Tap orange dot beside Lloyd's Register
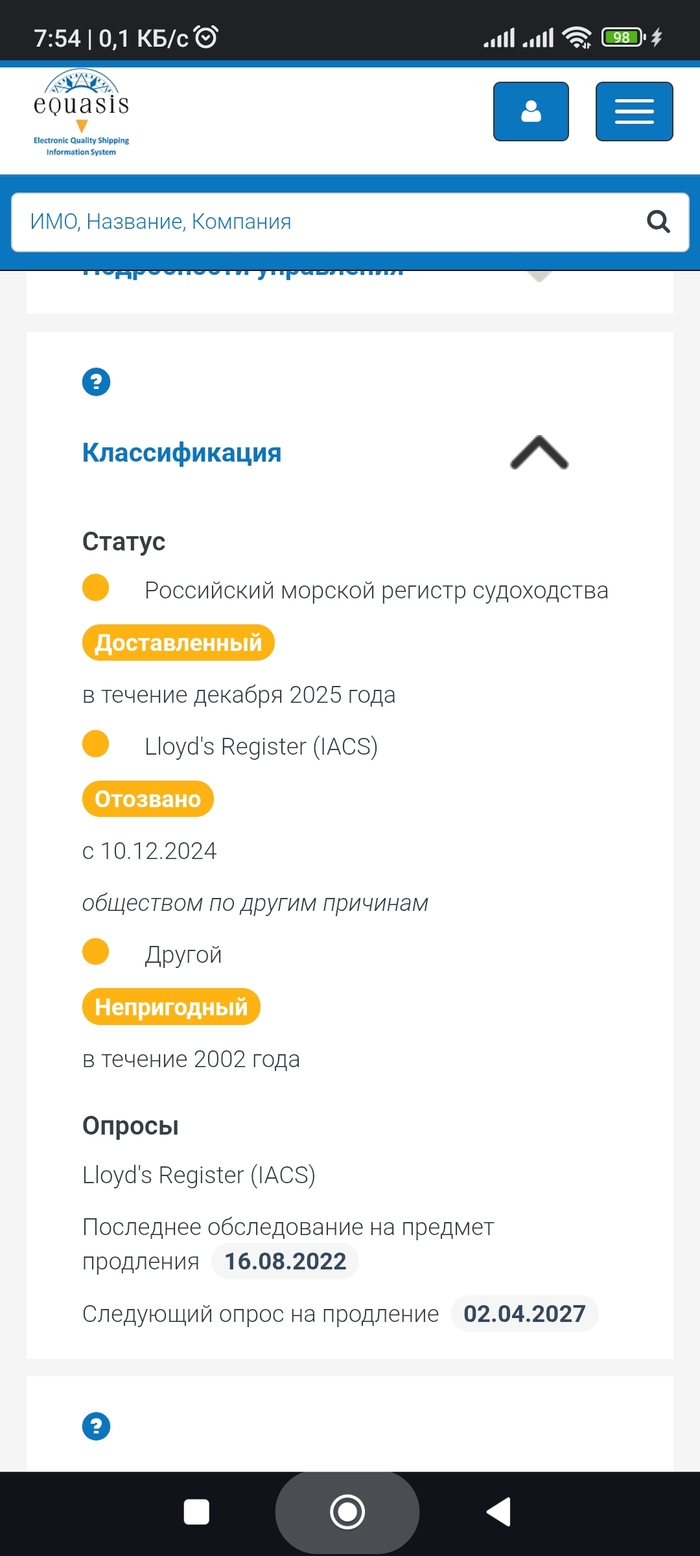700x1556 pixels. tap(95, 745)
